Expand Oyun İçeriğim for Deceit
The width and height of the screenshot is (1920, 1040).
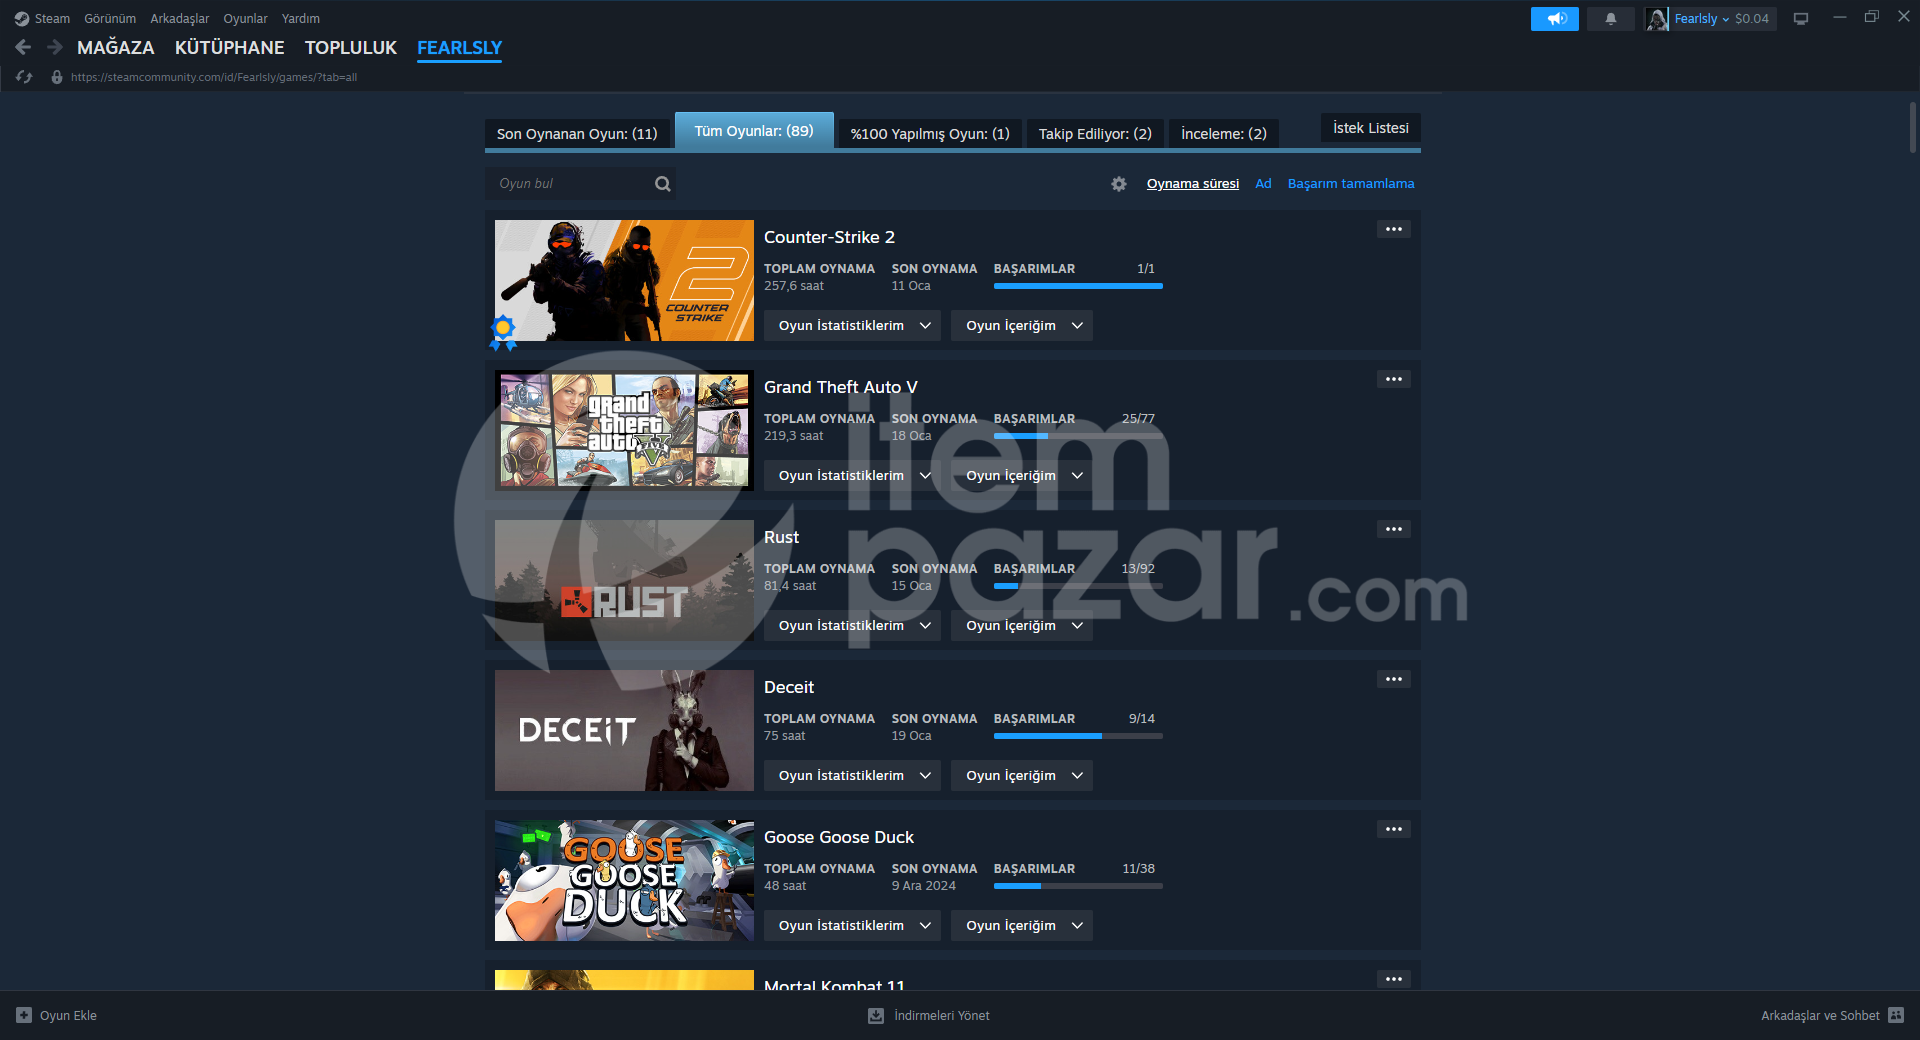(1022, 776)
